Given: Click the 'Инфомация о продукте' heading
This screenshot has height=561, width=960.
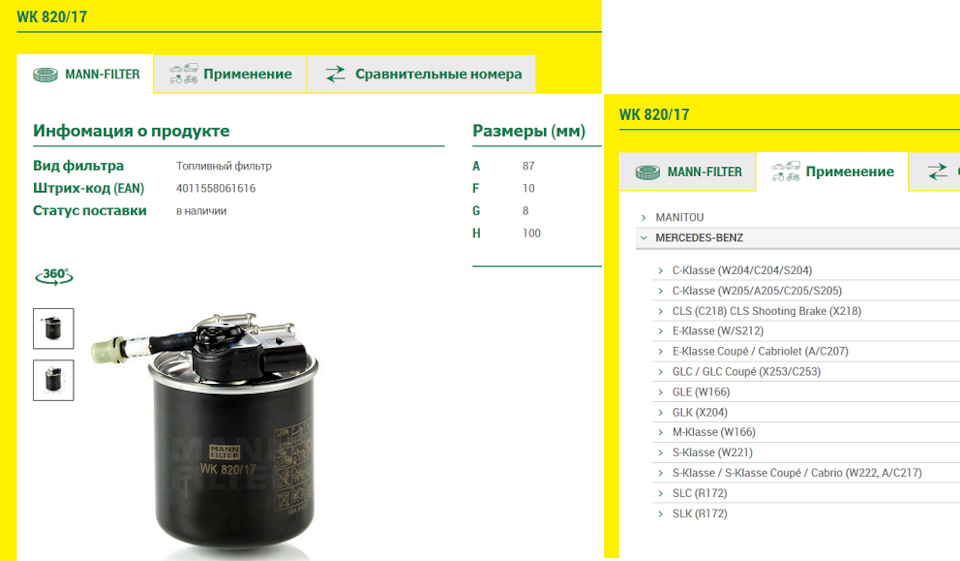Looking at the screenshot, I should pos(131,131).
